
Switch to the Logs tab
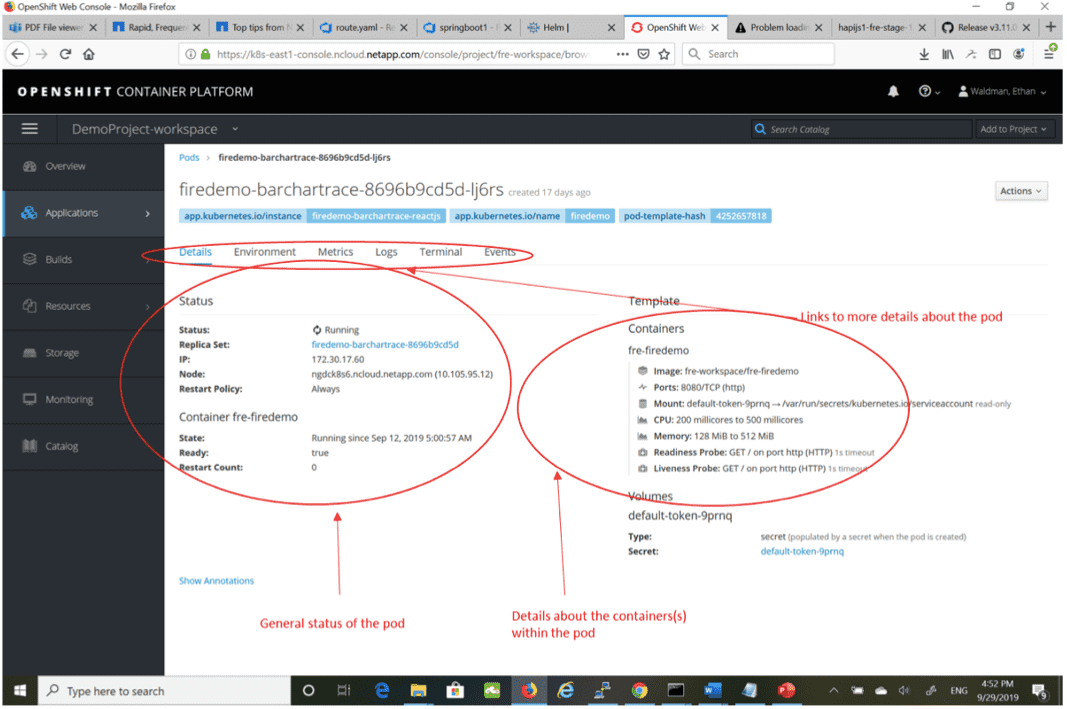pyautogui.click(x=386, y=252)
